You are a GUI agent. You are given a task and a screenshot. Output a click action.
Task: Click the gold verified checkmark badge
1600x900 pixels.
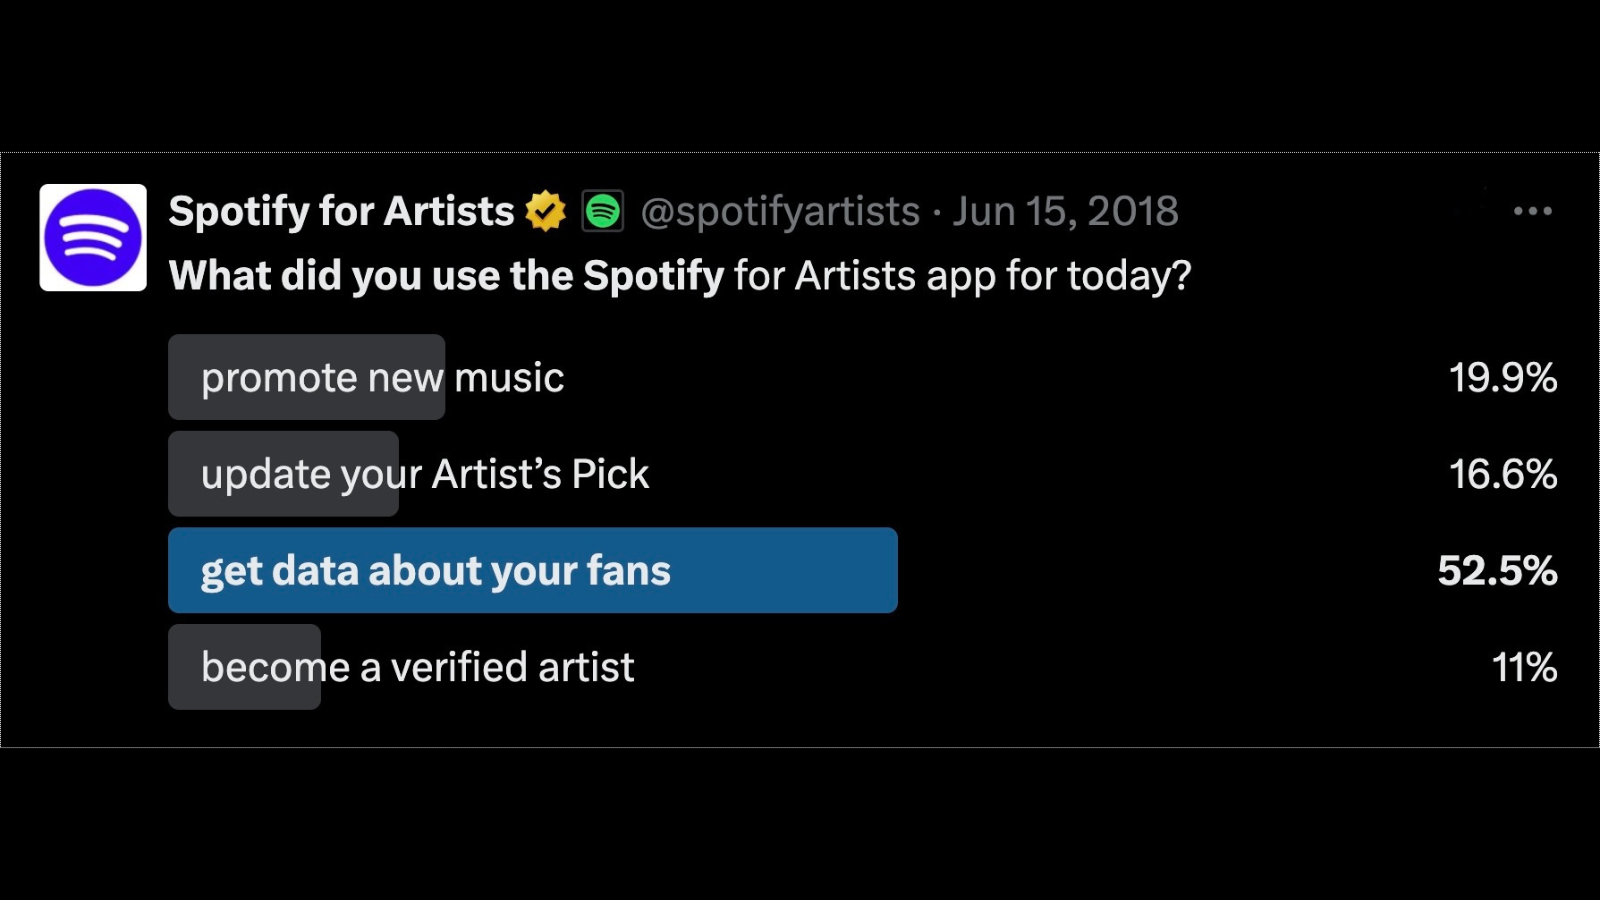(x=545, y=211)
